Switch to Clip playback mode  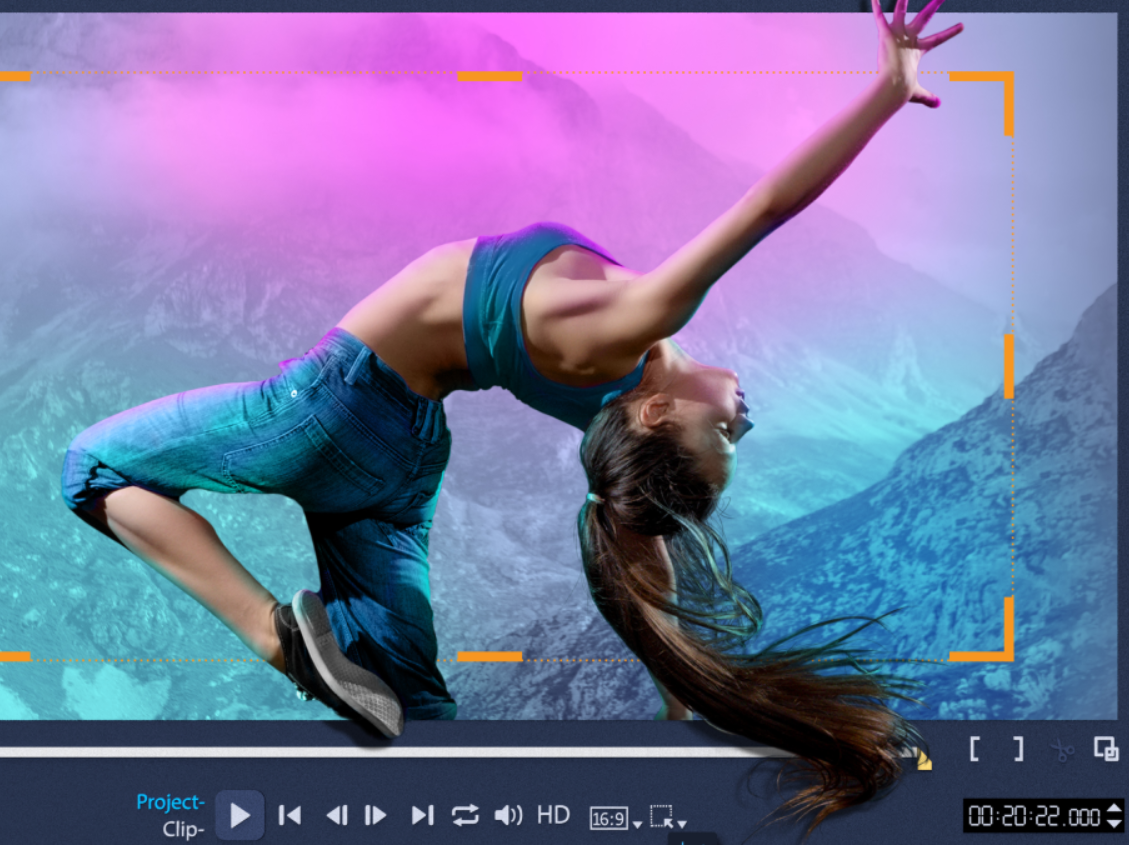(184, 830)
